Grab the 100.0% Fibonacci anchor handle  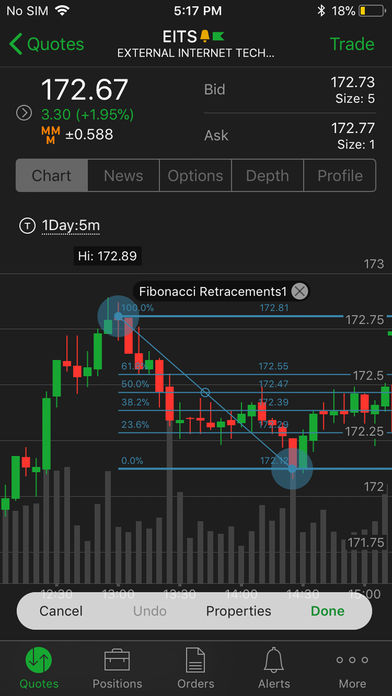[118, 316]
